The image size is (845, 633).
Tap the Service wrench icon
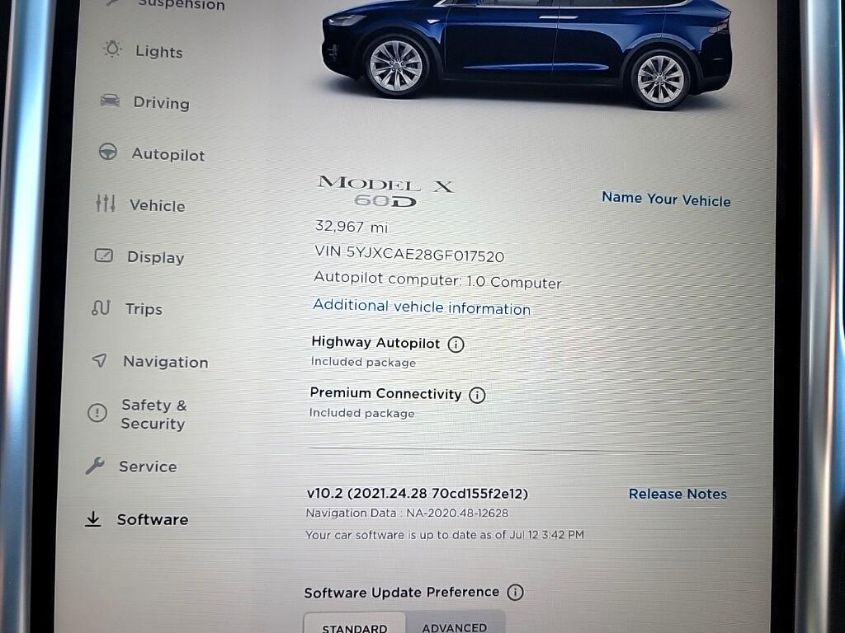click(x=95, y=465)
